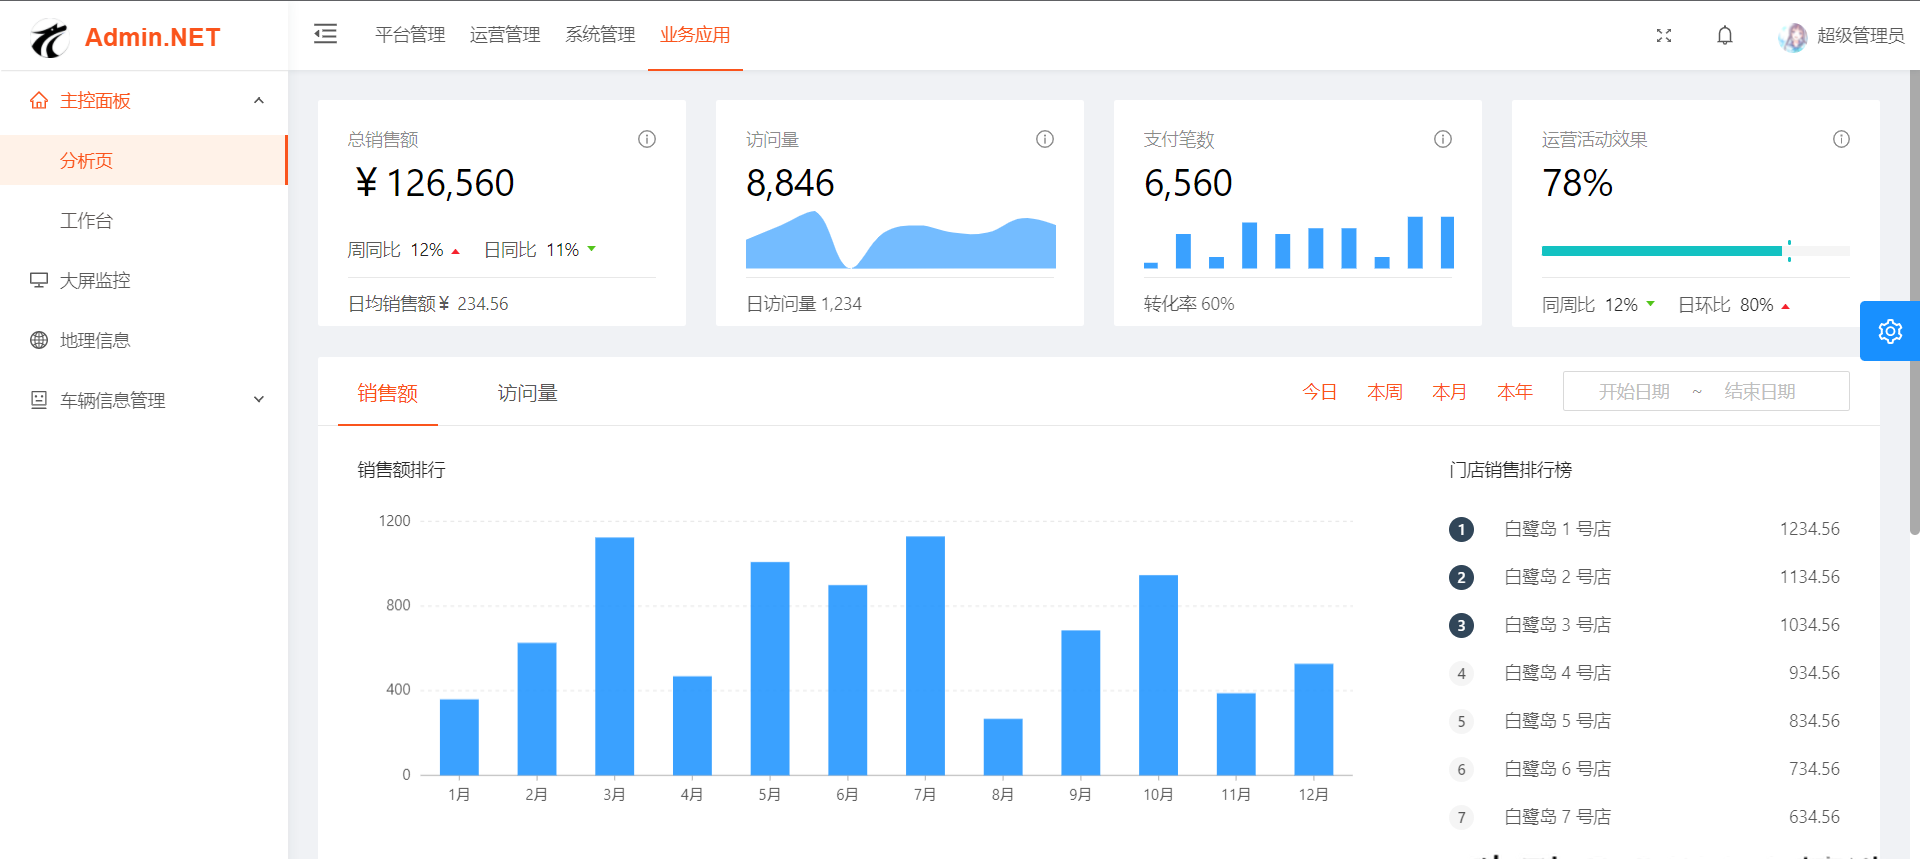Select the 平台管理 top menu

pos(410,35)
